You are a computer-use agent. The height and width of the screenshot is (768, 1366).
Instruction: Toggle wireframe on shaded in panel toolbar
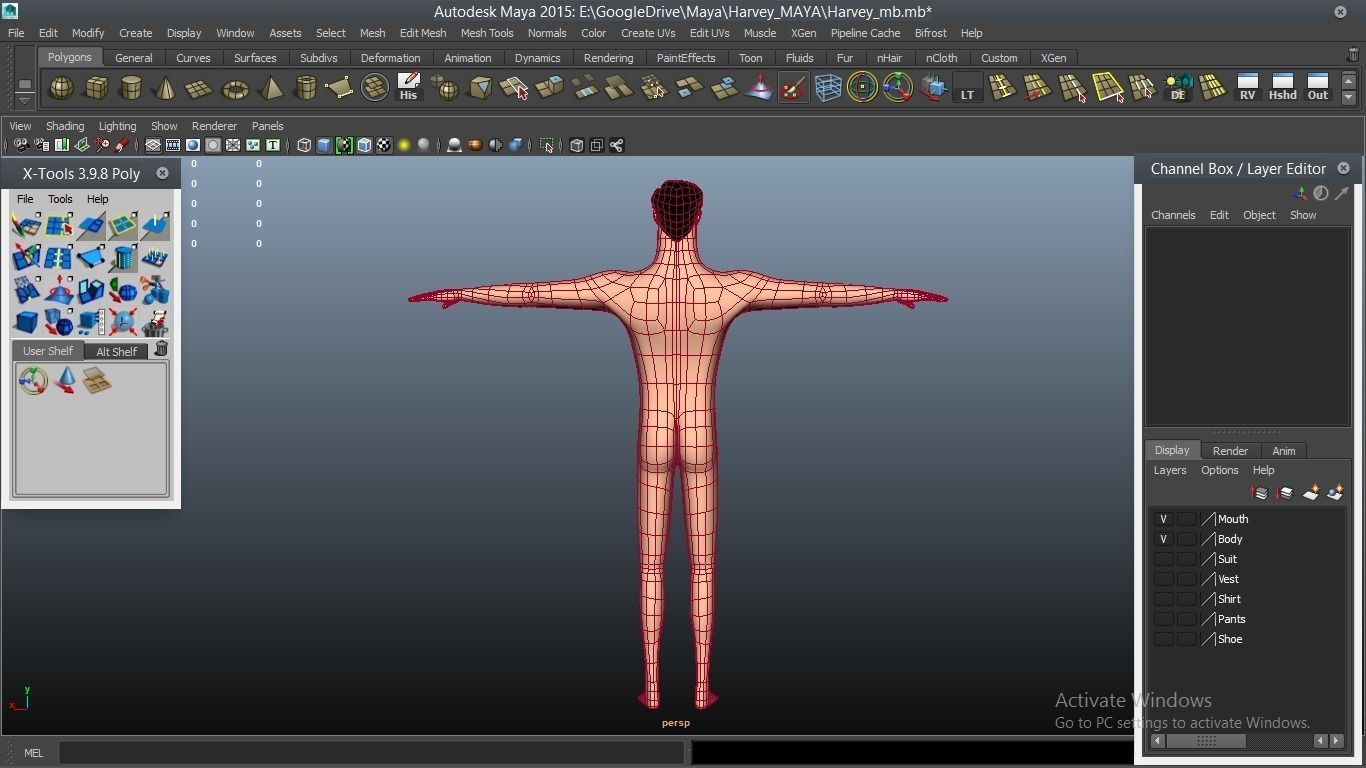coord(364,145)
